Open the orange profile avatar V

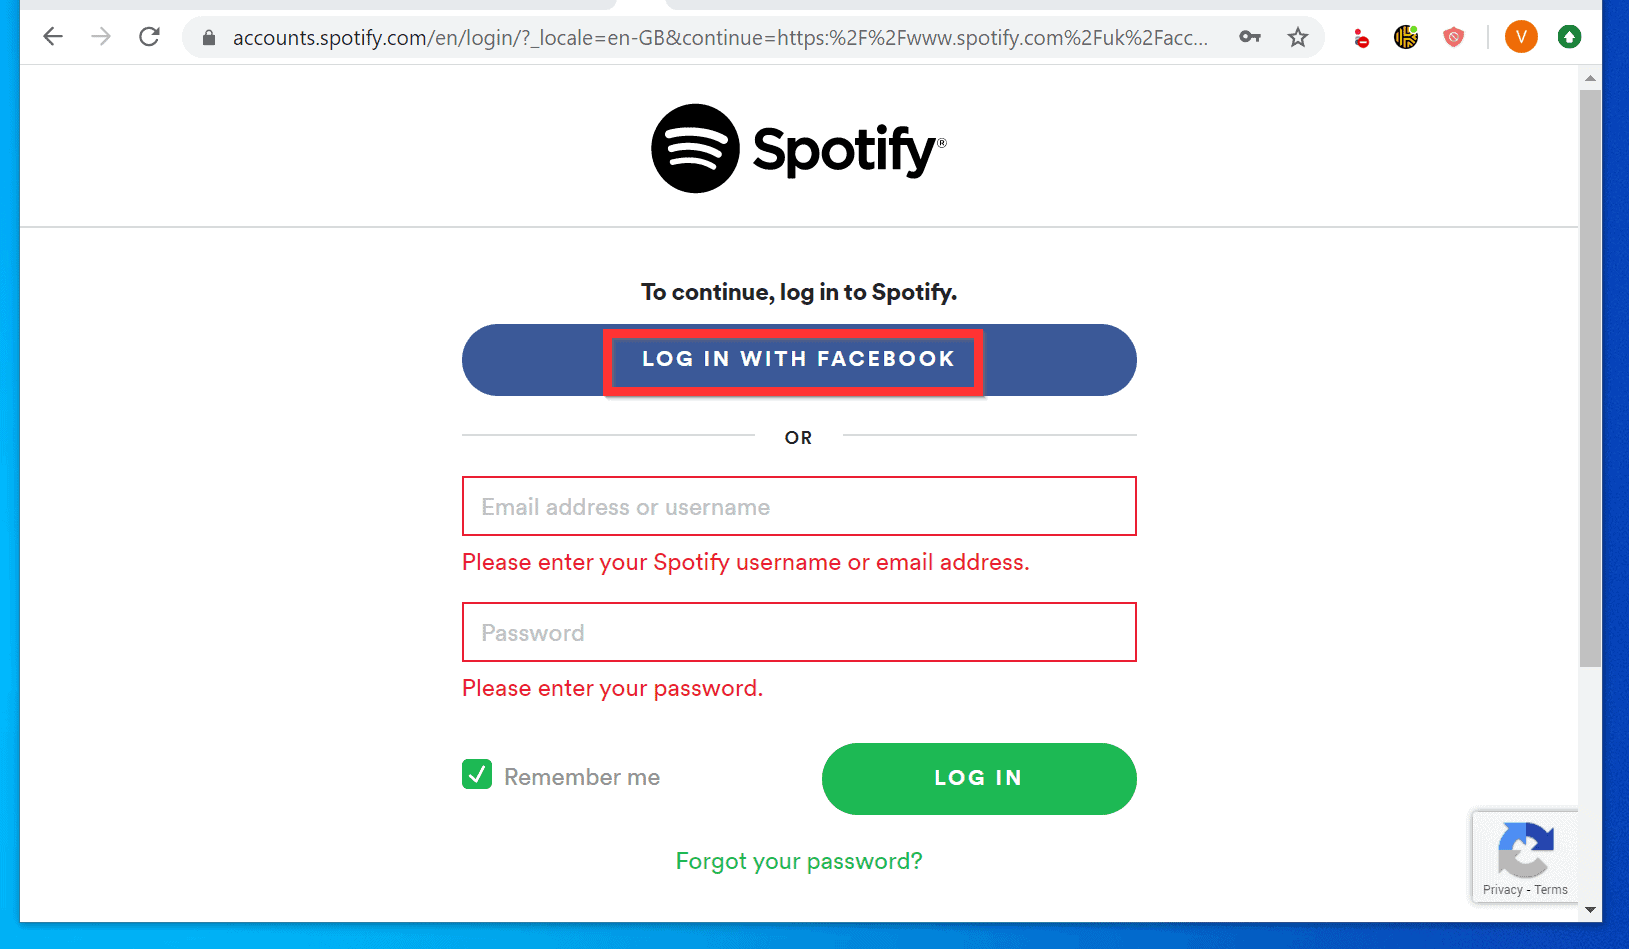[x=1521, y=37]
